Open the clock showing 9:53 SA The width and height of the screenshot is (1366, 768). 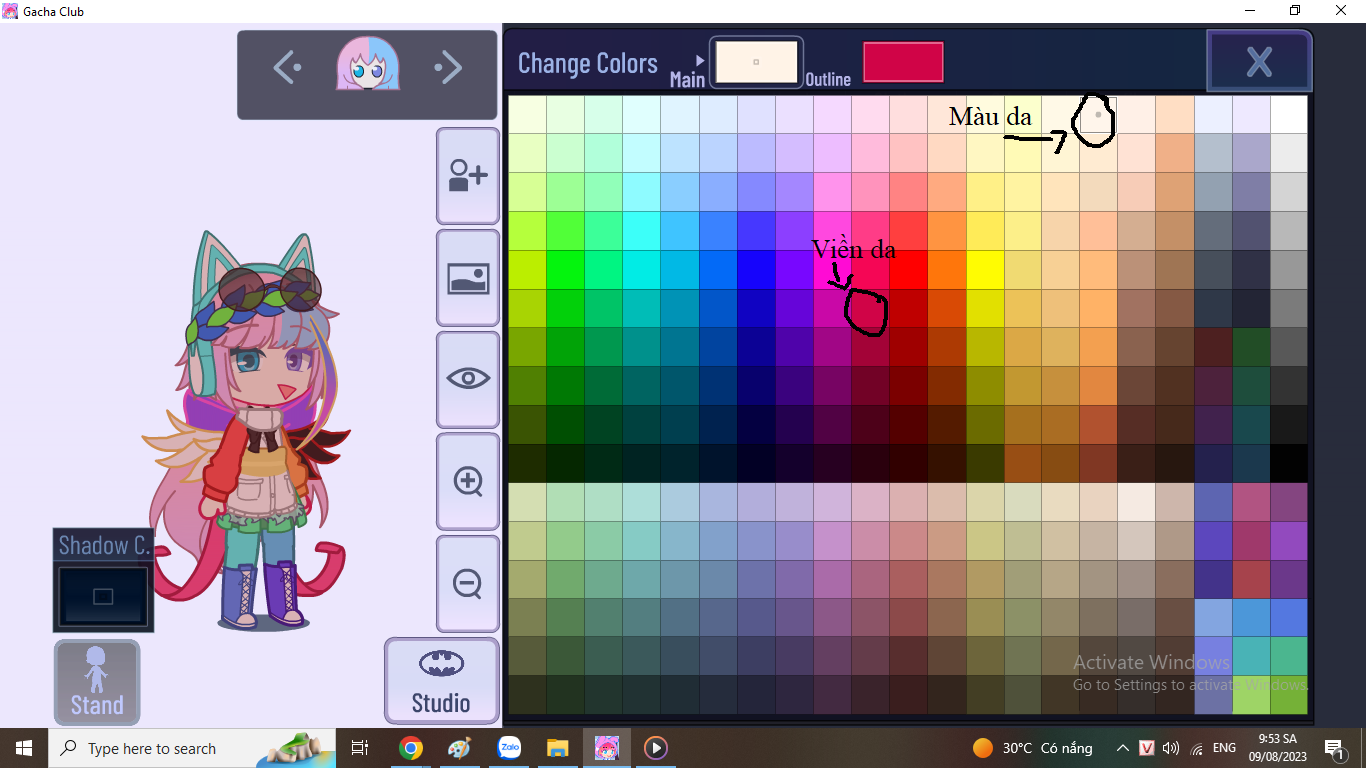tap(1278, 748)
